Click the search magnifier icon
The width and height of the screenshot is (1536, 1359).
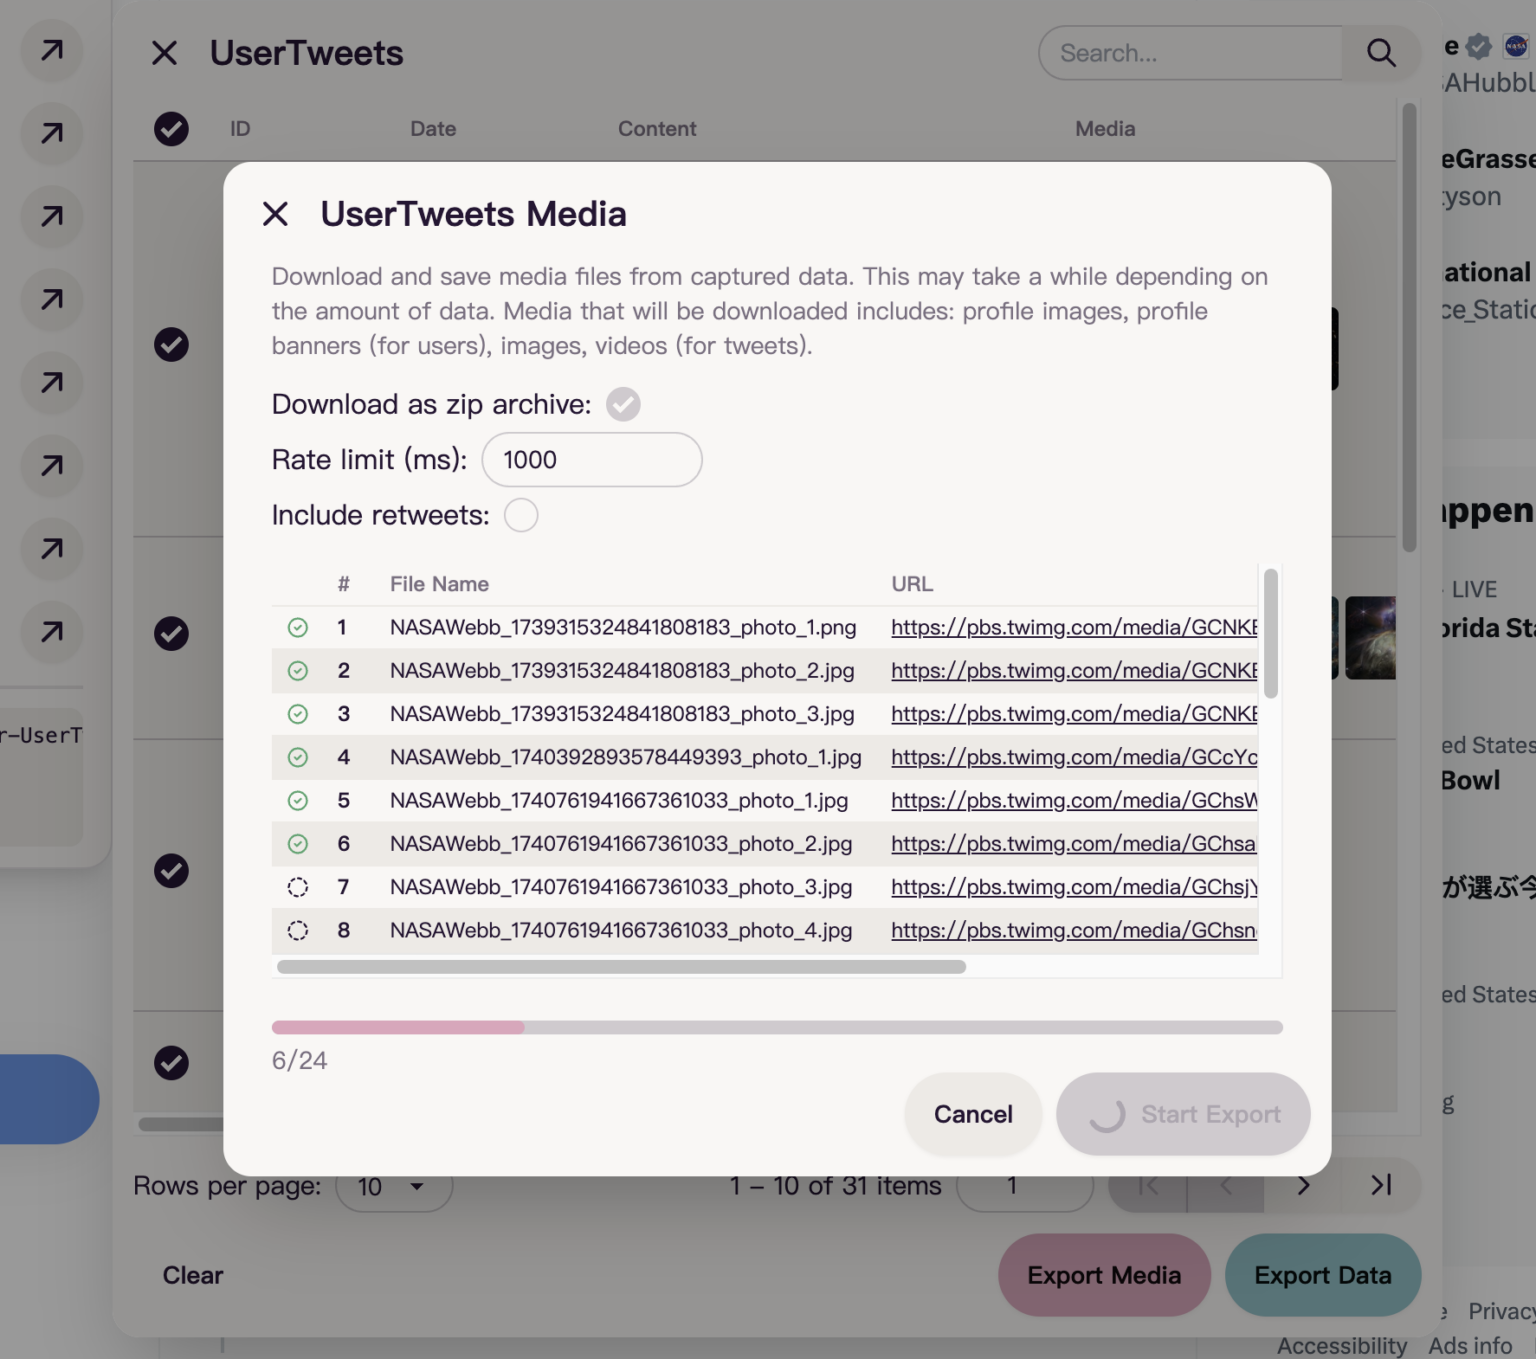[x=1381, y=53]
